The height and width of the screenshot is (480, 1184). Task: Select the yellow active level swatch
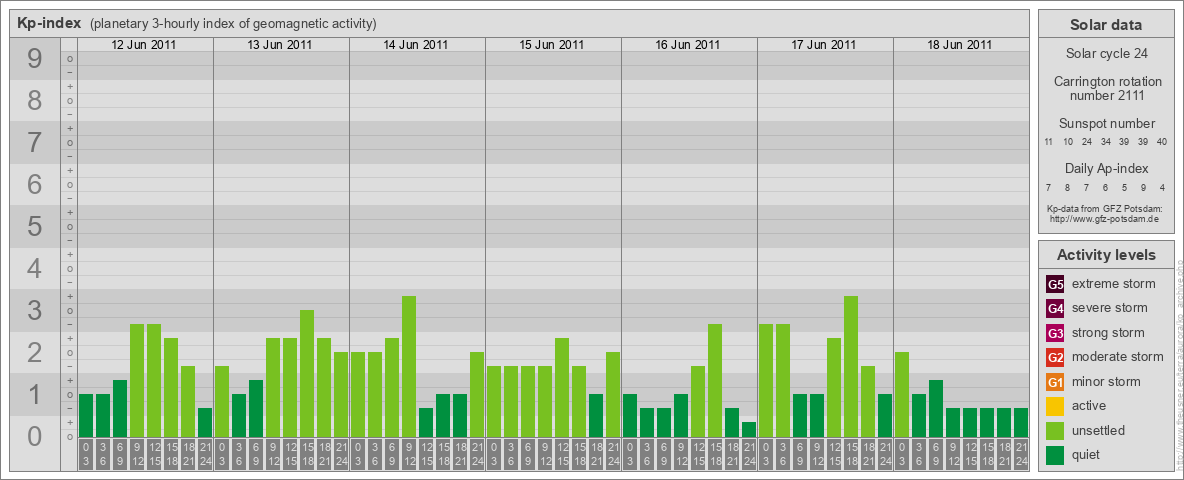[x=1055, y=406]
